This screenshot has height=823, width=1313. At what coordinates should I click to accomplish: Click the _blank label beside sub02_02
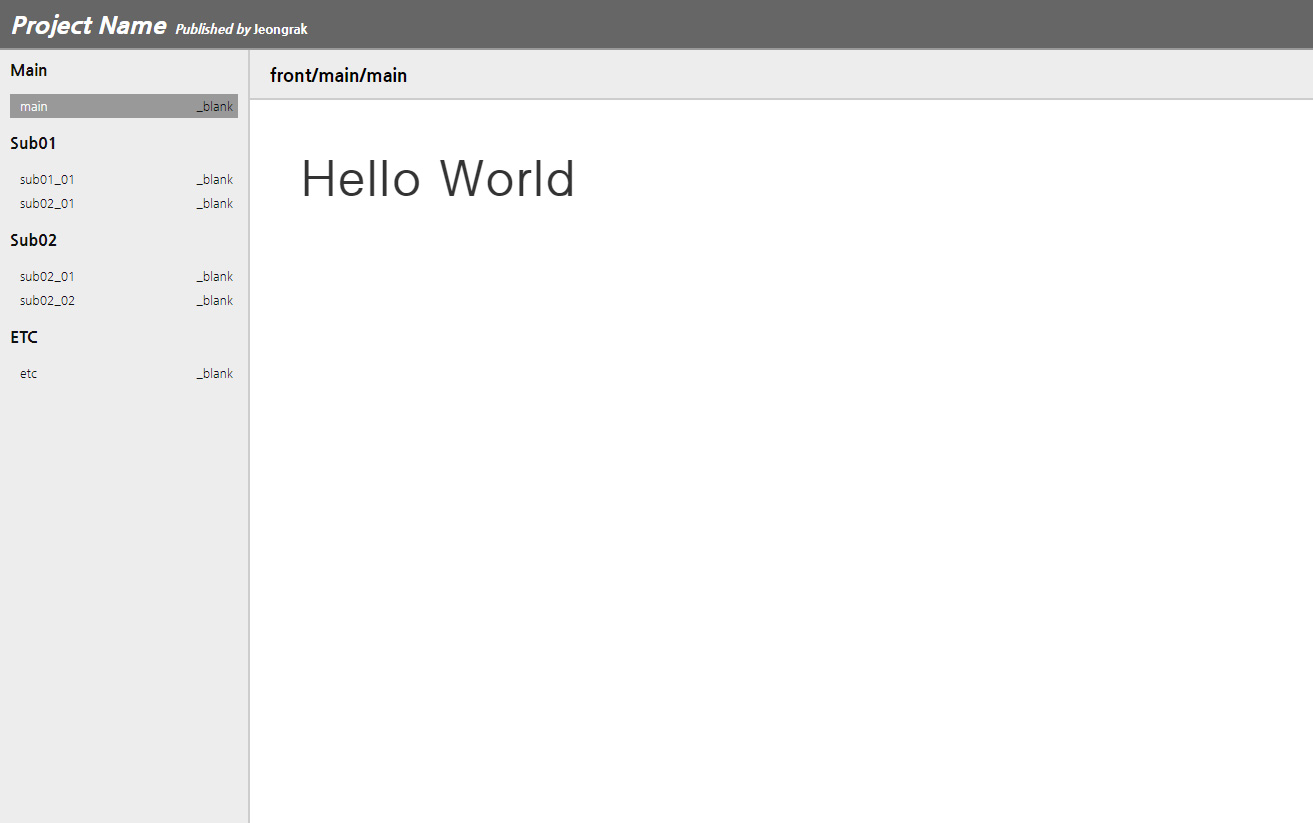tap(214, 300)
